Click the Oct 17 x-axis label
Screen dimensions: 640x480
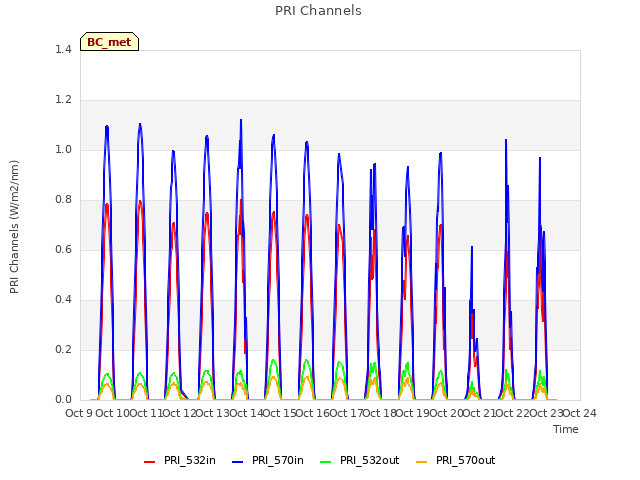coord(346,413)
